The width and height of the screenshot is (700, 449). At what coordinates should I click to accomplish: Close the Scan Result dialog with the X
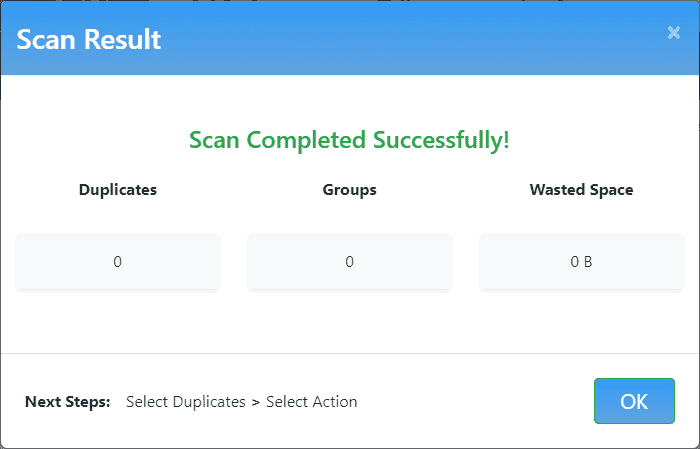click(x=674, y=33)
